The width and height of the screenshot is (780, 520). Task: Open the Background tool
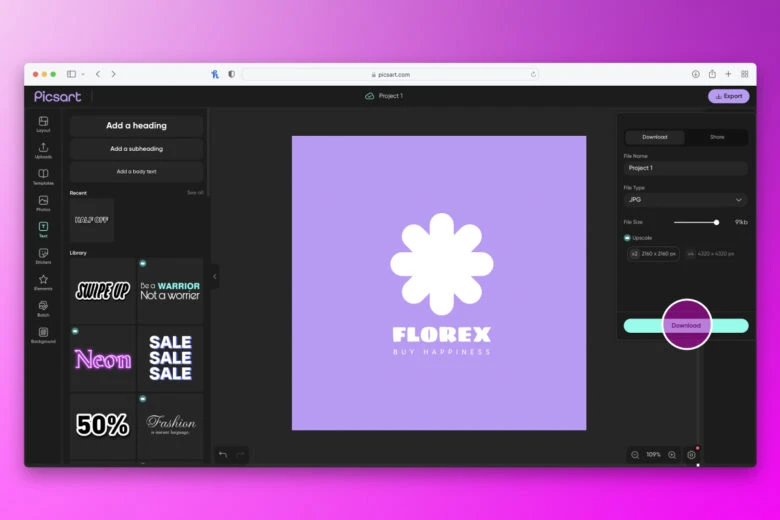tap(43, 335)
